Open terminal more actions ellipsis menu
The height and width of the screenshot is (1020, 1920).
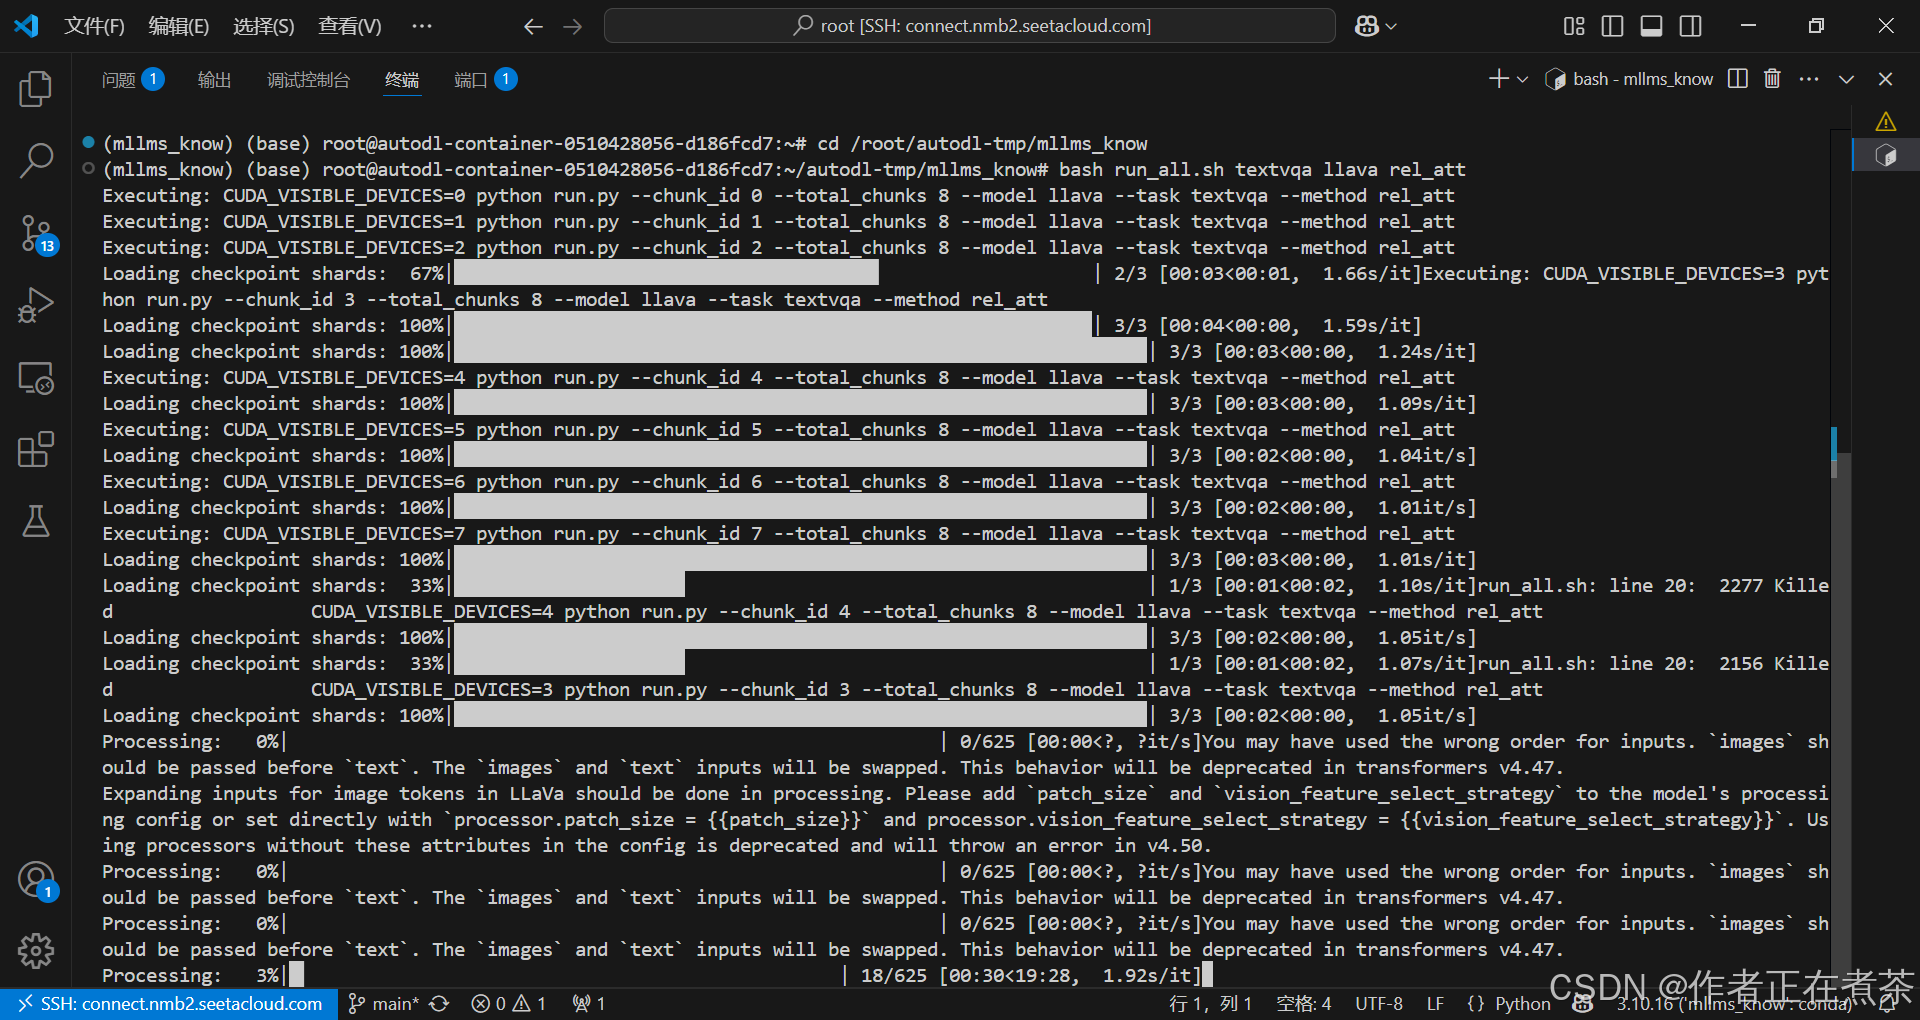pos(1809,78)
